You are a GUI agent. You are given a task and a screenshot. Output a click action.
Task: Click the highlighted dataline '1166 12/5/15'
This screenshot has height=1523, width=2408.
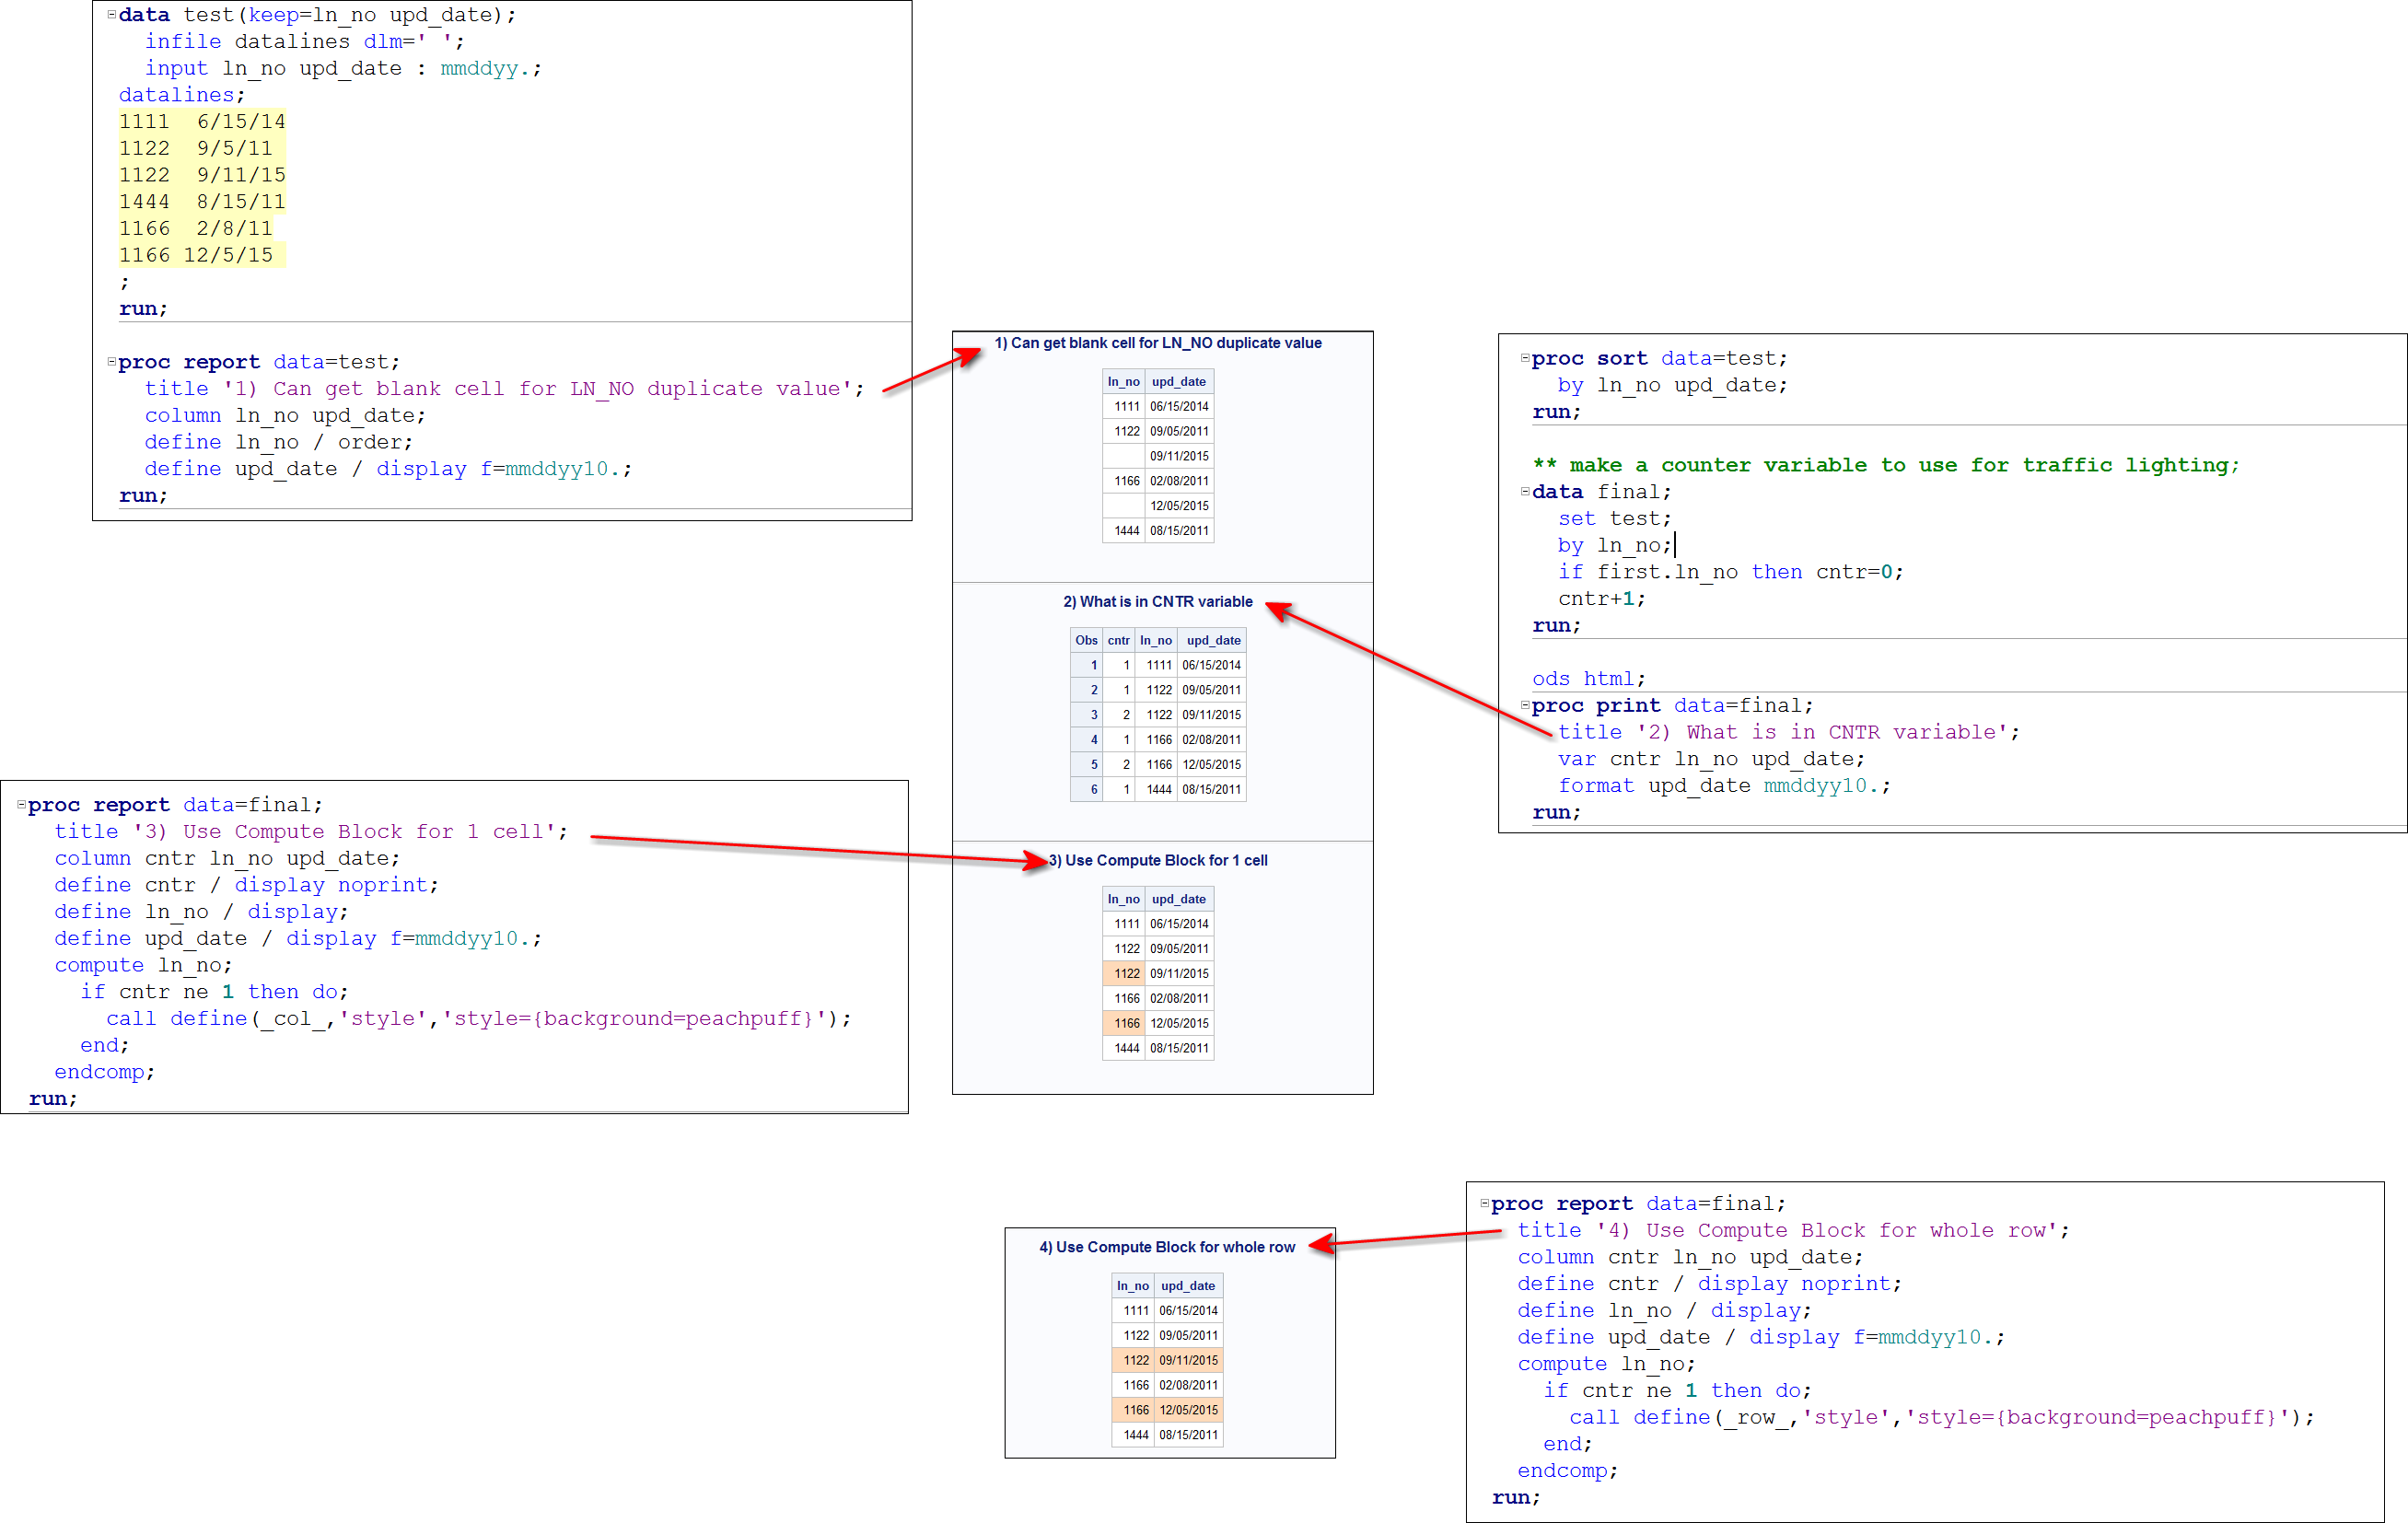pos(196,255)
